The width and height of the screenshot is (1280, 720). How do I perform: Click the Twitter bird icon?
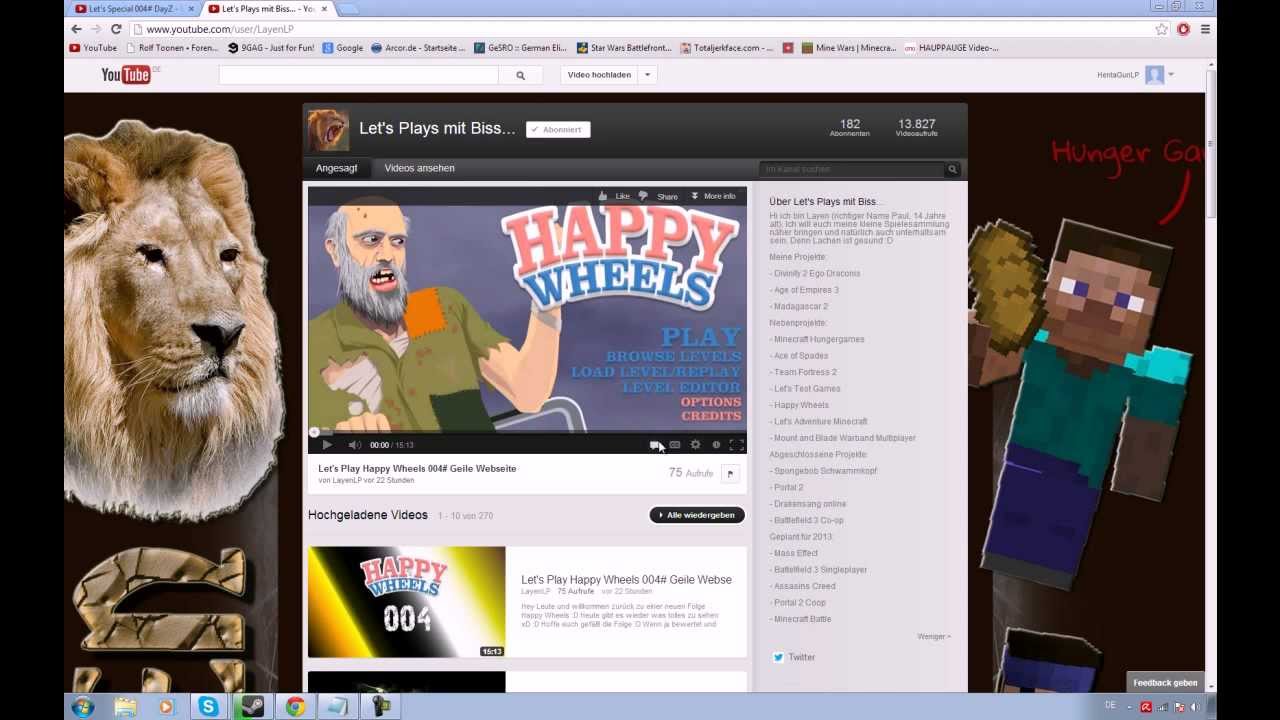click(778, 657)
